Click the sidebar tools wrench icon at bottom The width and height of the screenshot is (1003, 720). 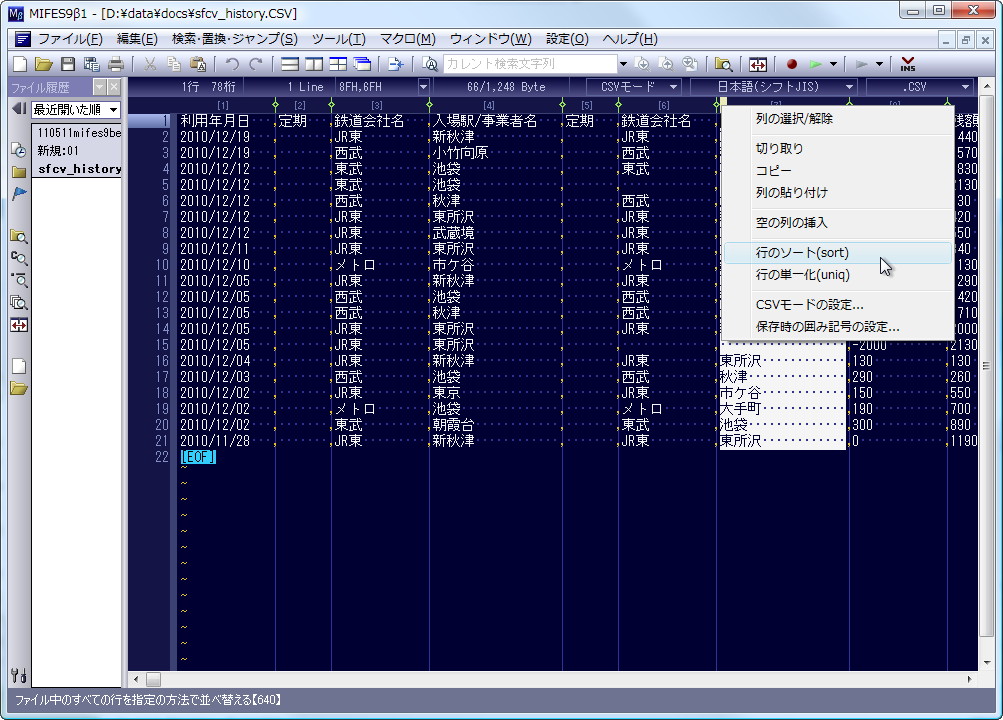(19, 675)
